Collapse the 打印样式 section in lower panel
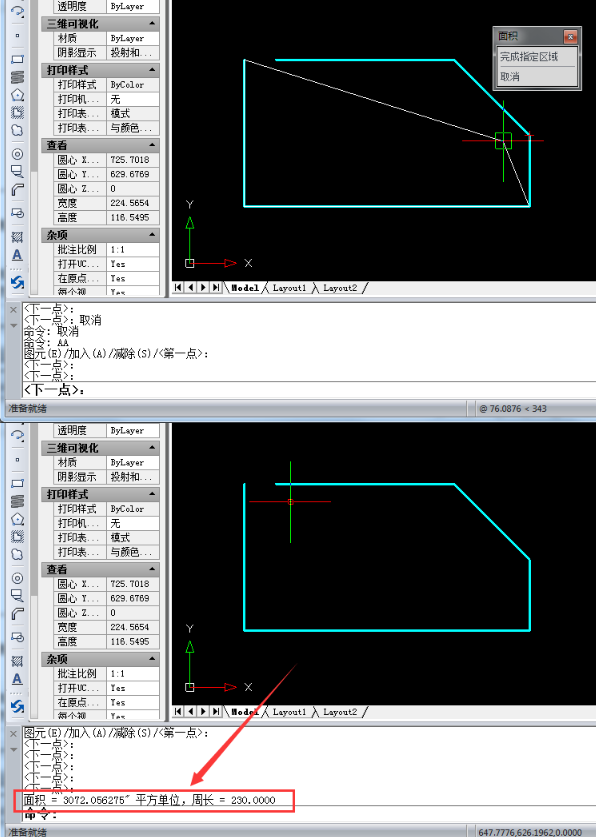 click(x=152, y=494)
